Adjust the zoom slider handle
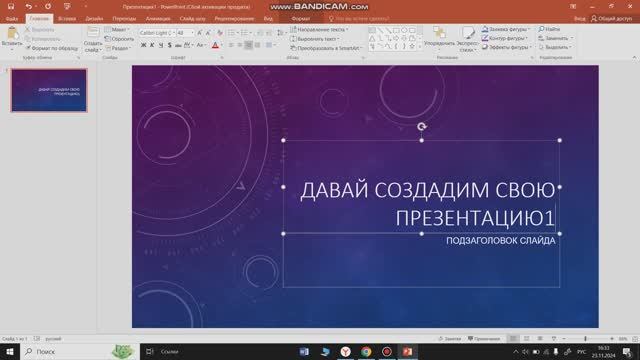640x360 pixels. point(585,339)
